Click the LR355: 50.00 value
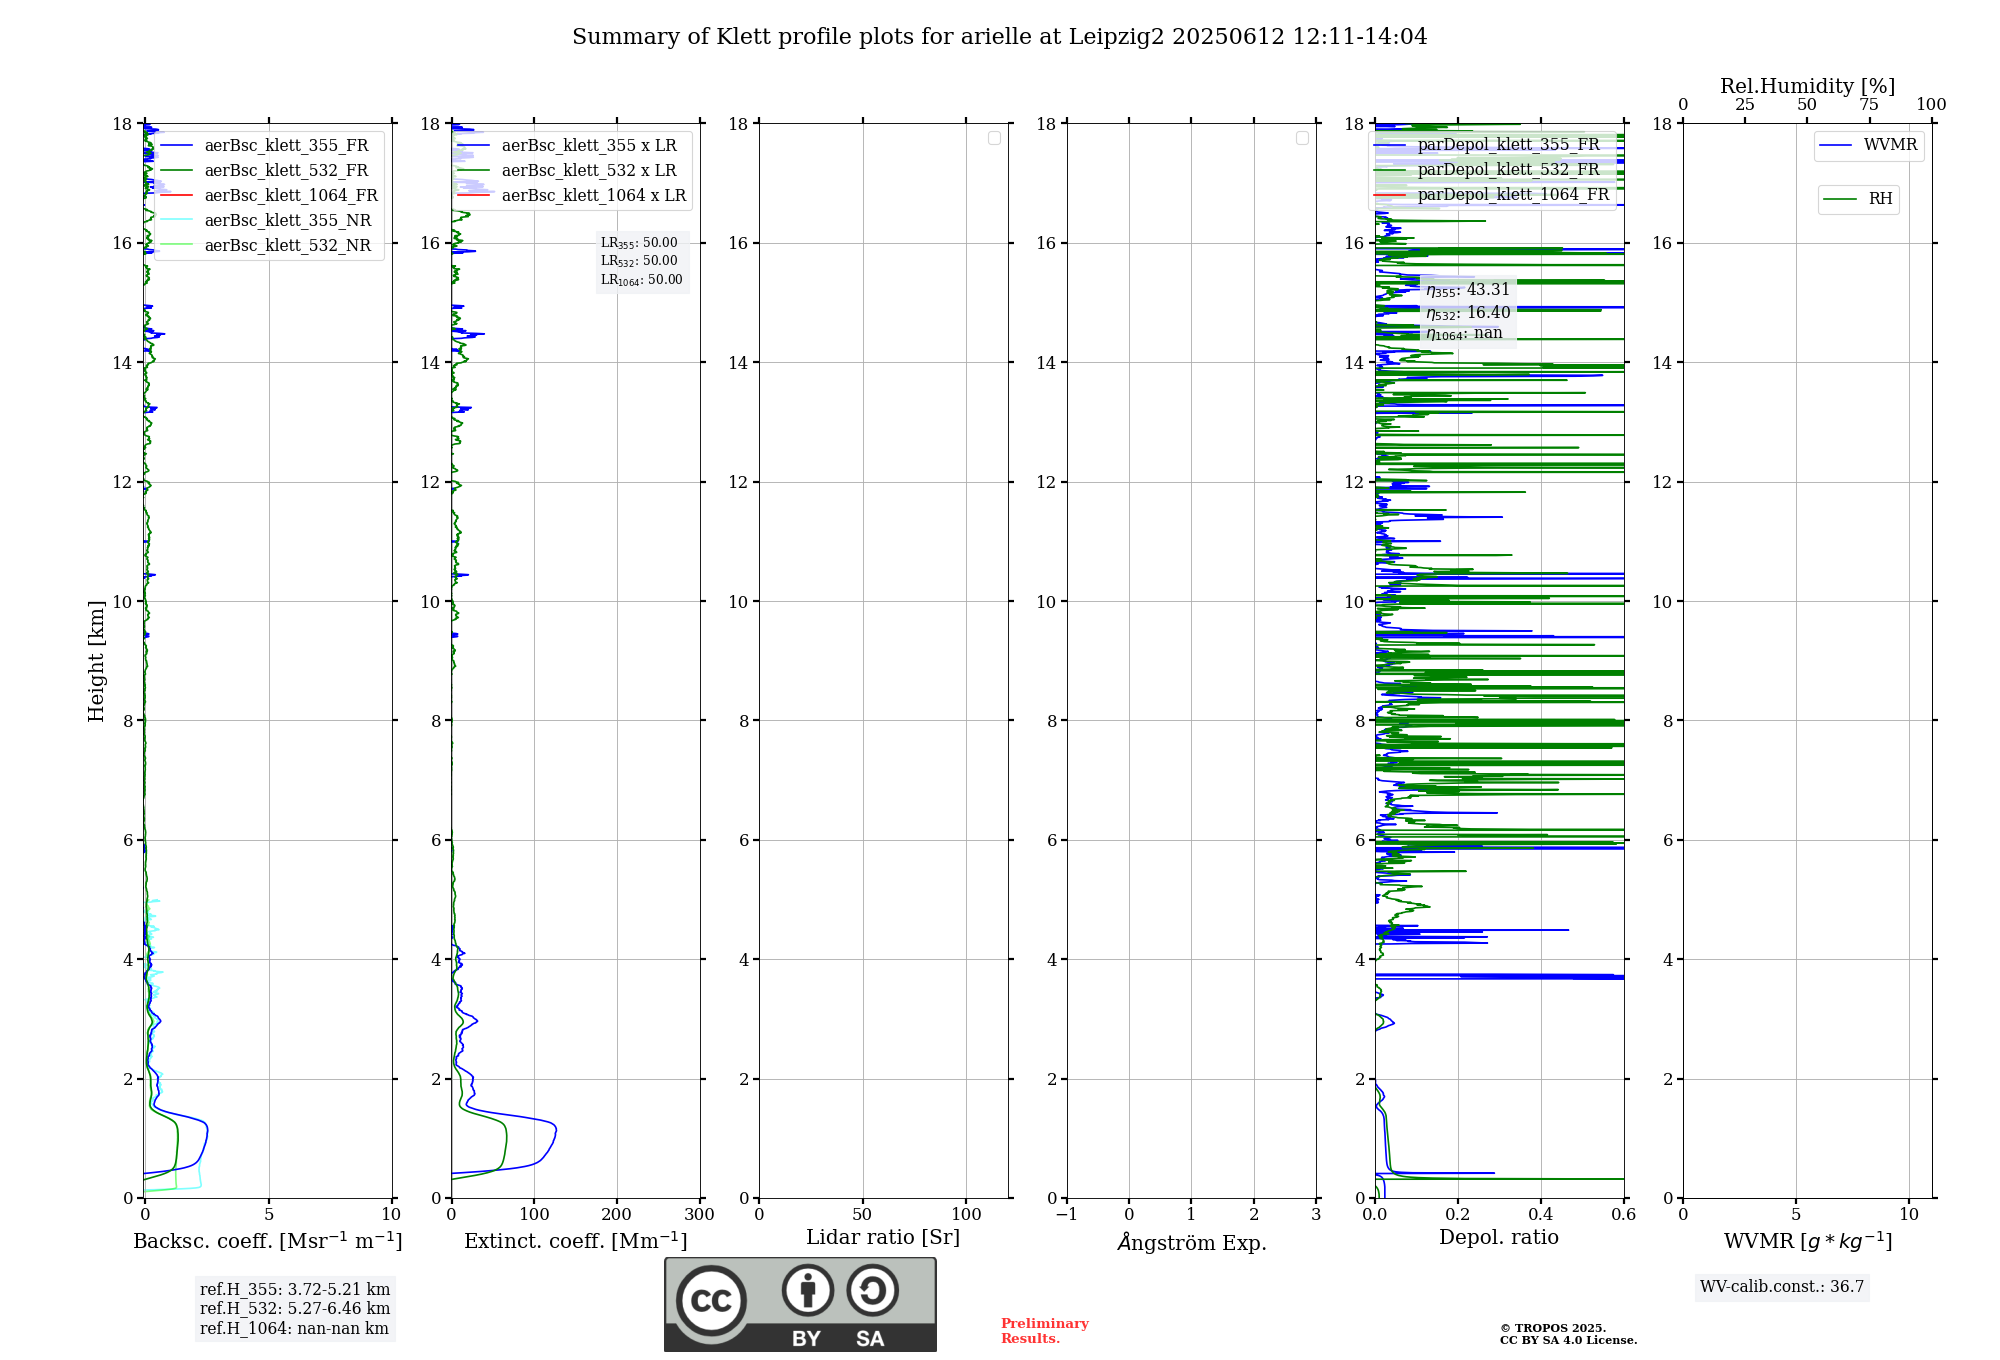Viewport: 2000px width, 1360px height. [639, 243]
